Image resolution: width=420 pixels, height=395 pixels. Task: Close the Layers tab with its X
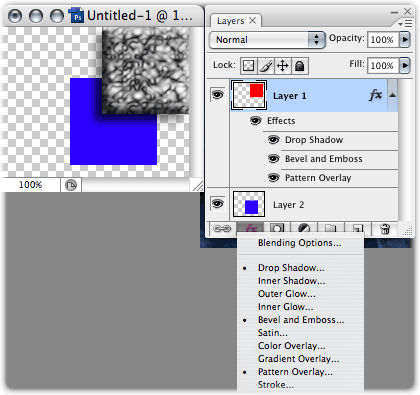[253, 20]
